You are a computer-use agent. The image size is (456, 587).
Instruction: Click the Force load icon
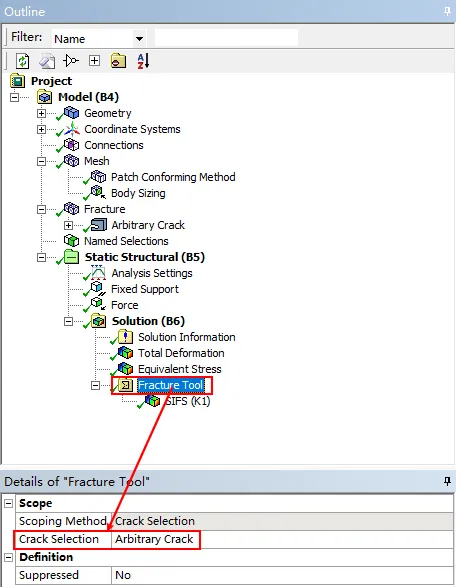[98, 304]
